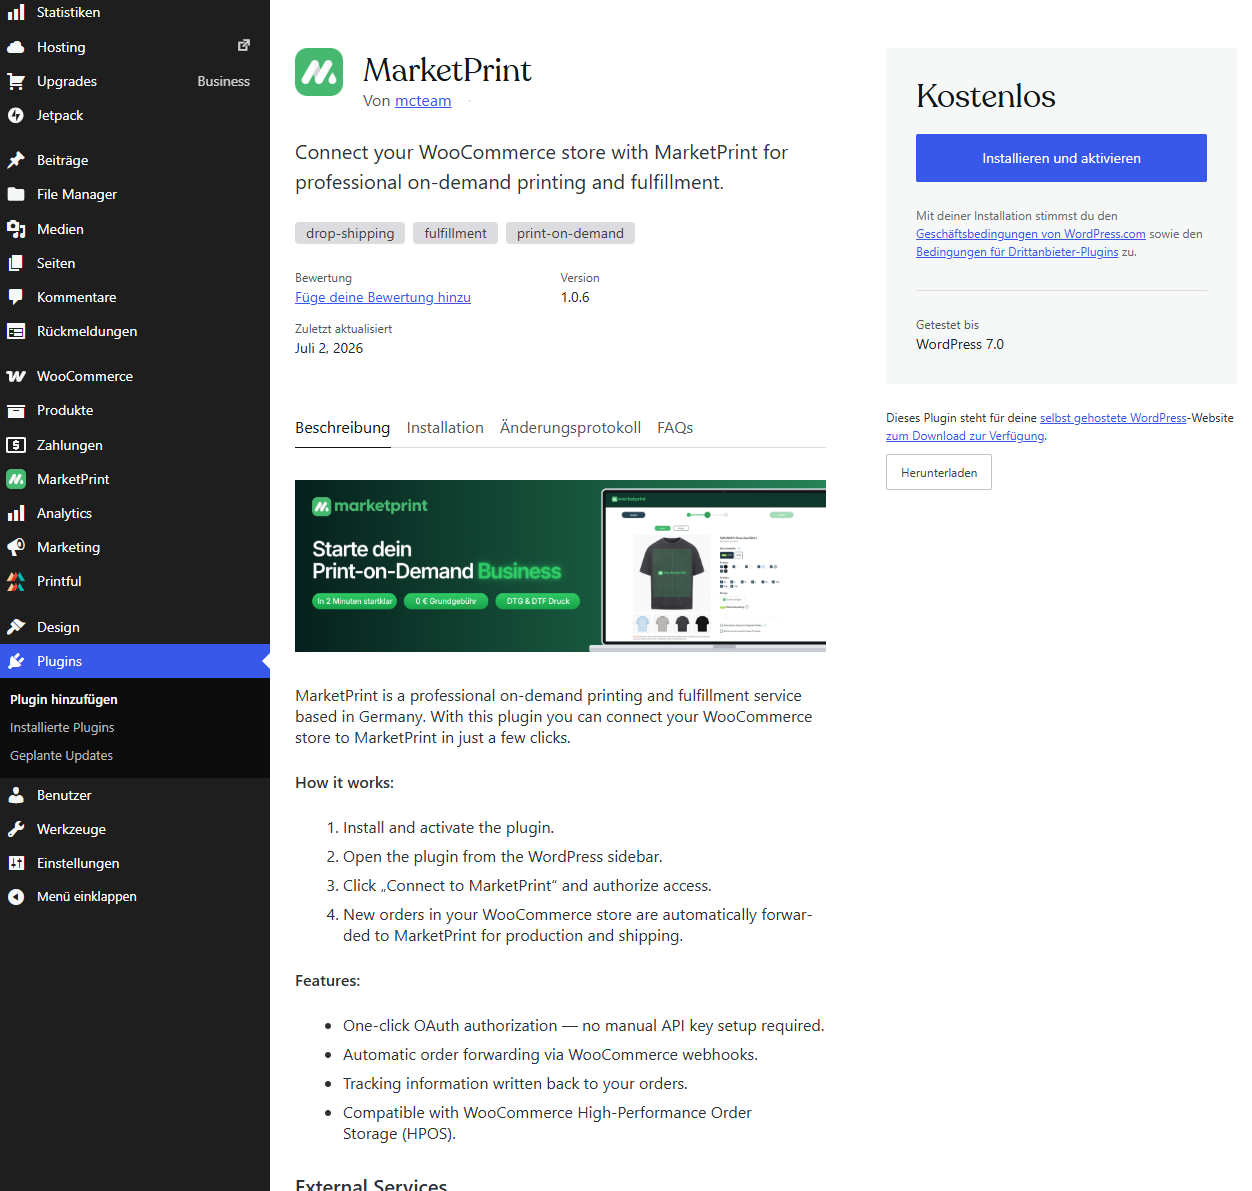This screenshot has height=1191, width=1252.
Task: Select the print-on-demand tag
Action: (570, 233)
